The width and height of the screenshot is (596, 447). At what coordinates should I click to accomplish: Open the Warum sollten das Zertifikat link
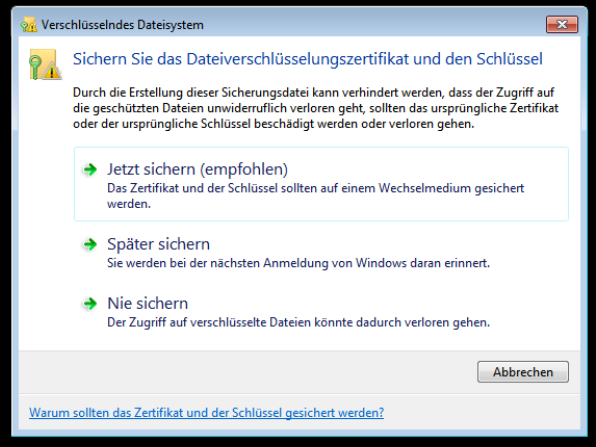pos(206,412)
